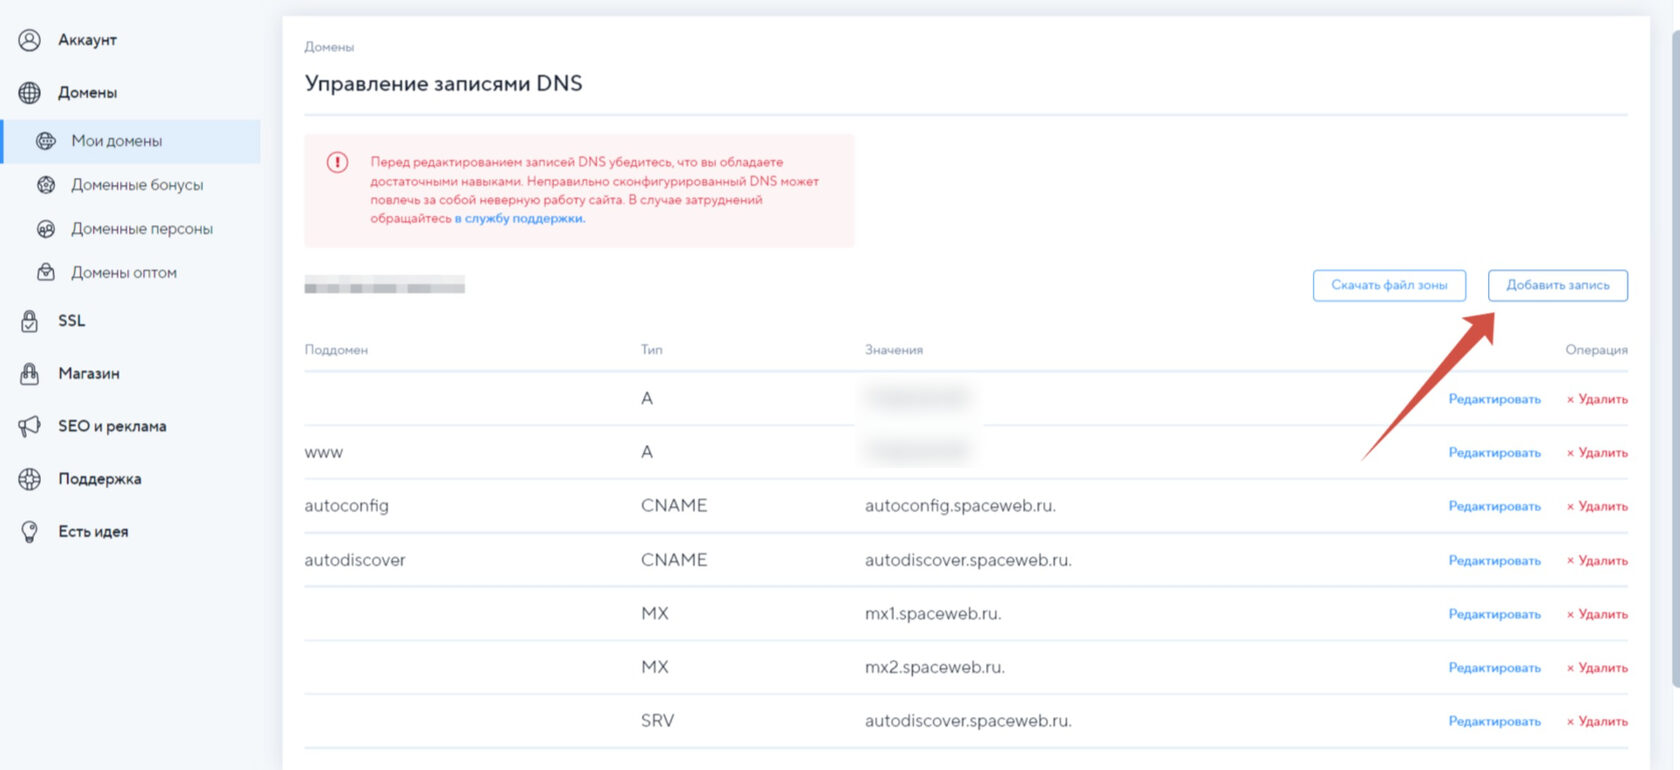Click the Домены breadcrumb above the title
The width and height of the screenshot is (1680, 770).
click(329, 47)
